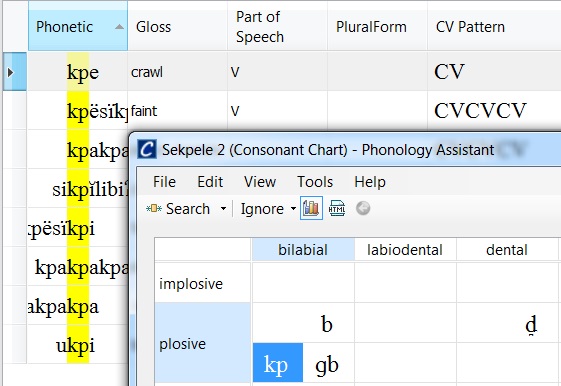561x386 pixels.
Task: Open the Ignore dropdown arrow
Action: pyautogui.click(x=293, y=209)
